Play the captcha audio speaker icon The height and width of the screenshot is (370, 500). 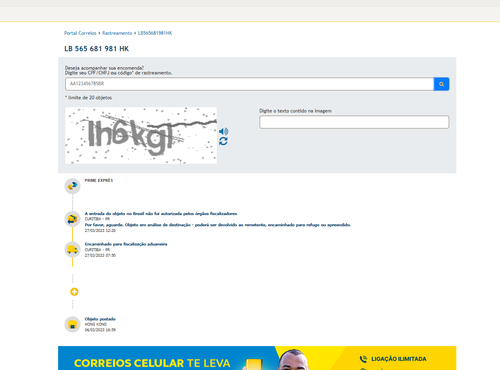pos(224,131)
